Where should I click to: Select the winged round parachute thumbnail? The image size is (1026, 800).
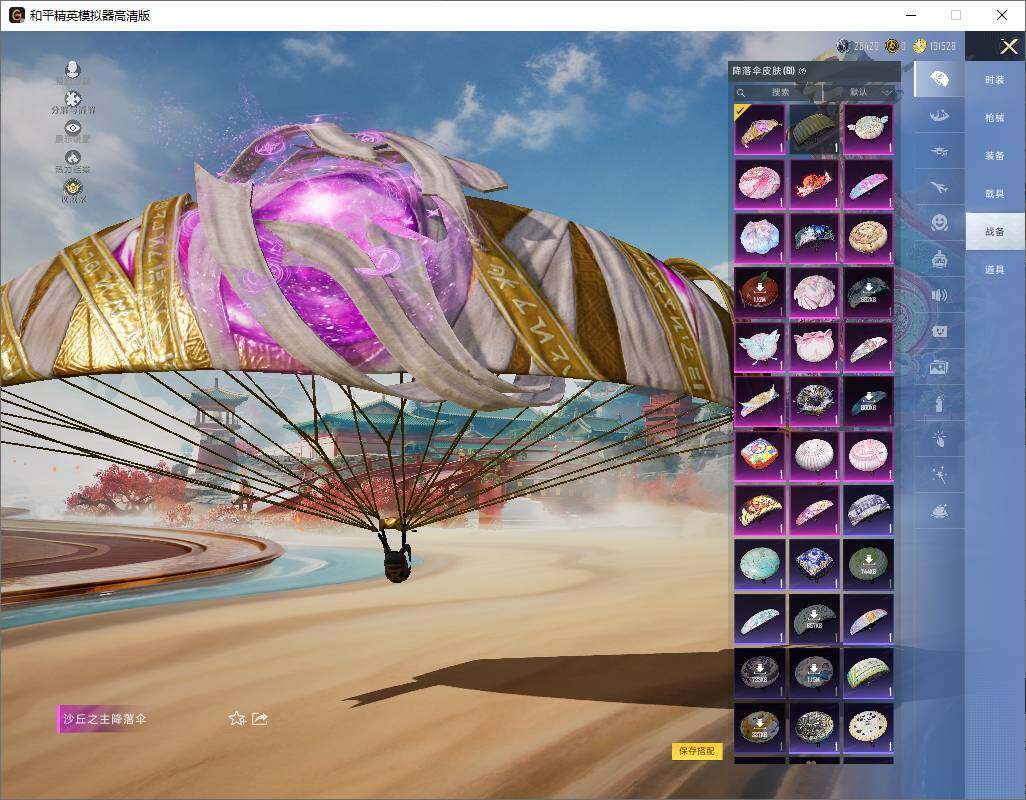click(868, 129)
